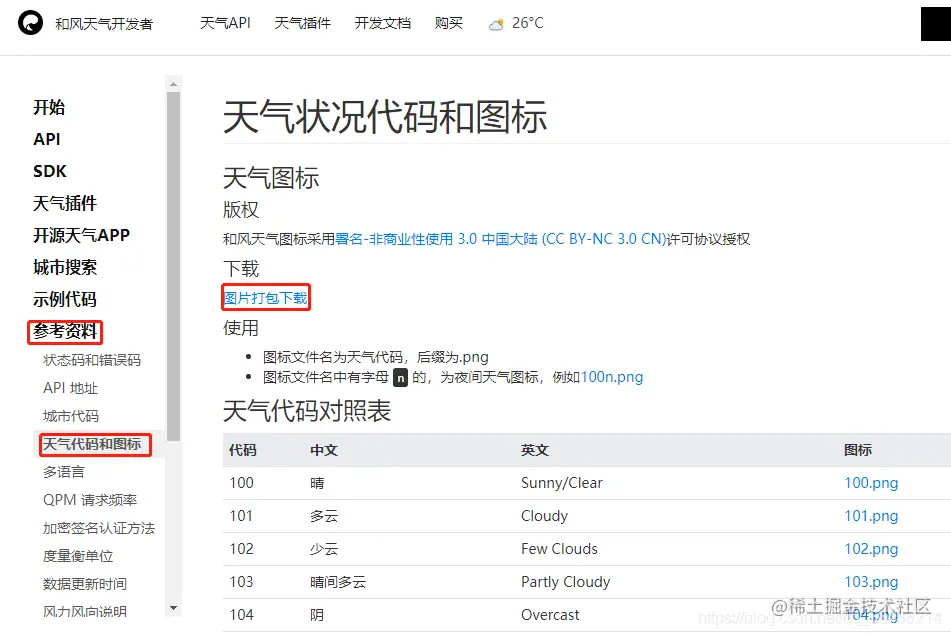Open 数据更新时间 sidebar entry

coord(85,584)
